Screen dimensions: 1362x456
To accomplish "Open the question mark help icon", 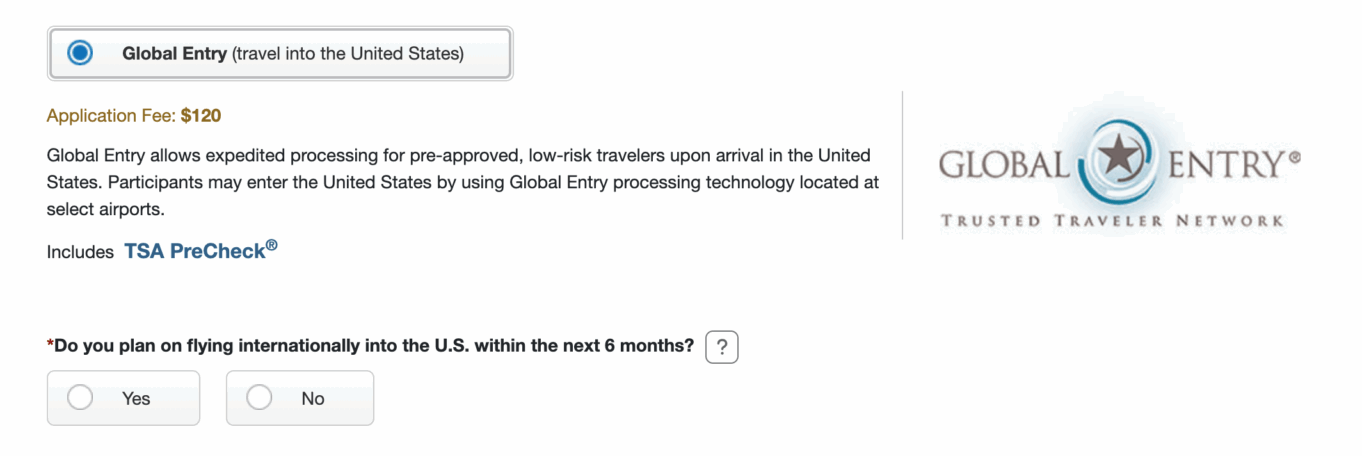I will coord(721,348).
